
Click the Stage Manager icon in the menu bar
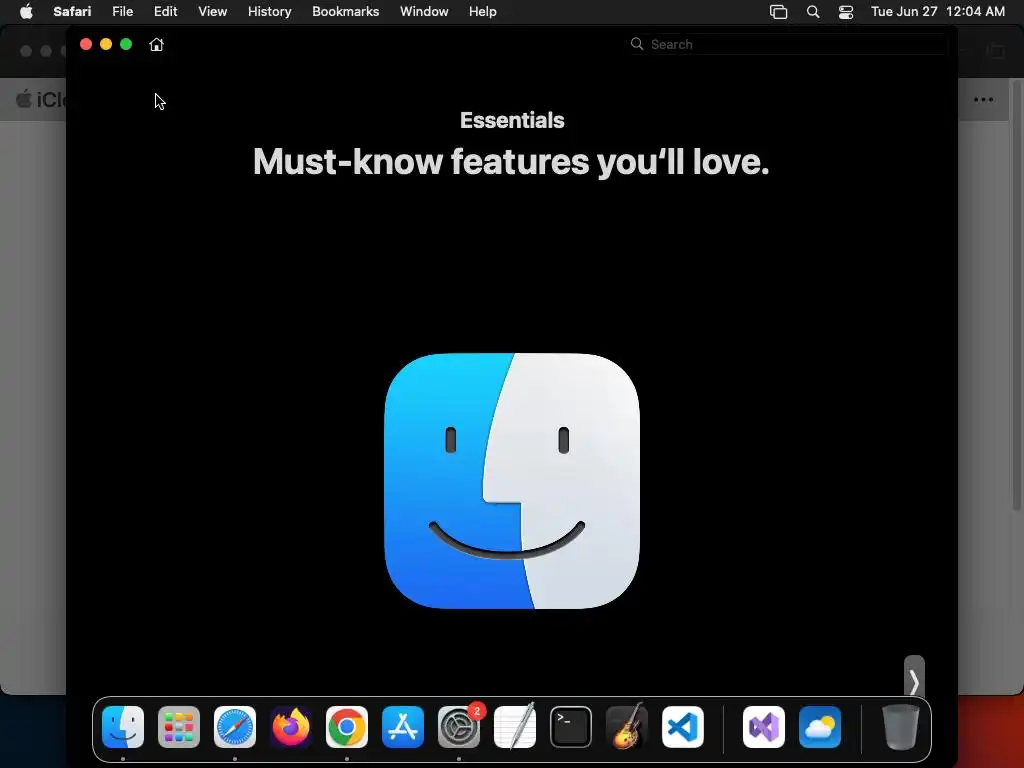(778, 12)
